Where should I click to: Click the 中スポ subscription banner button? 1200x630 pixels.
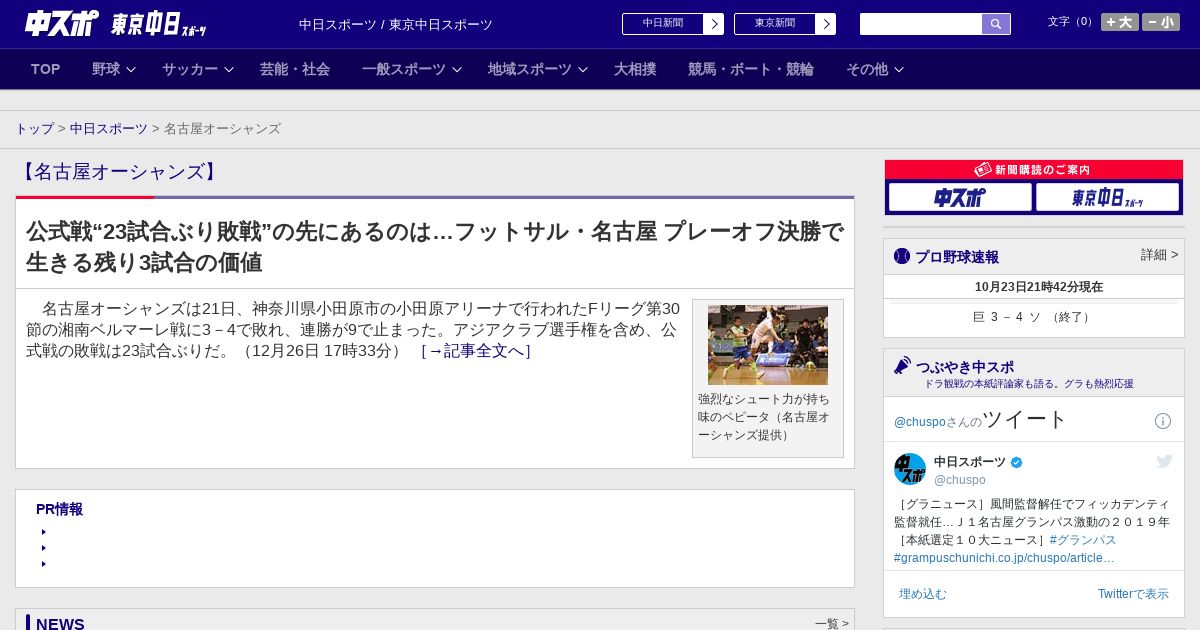[960, 197]
